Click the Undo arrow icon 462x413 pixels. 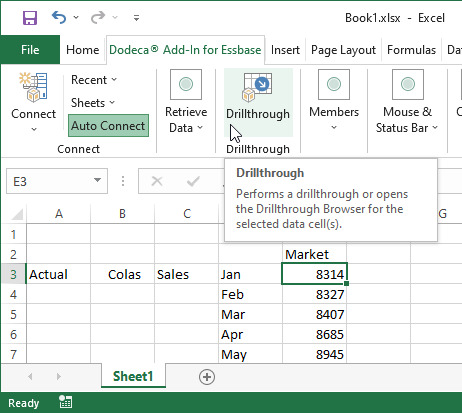59,17
